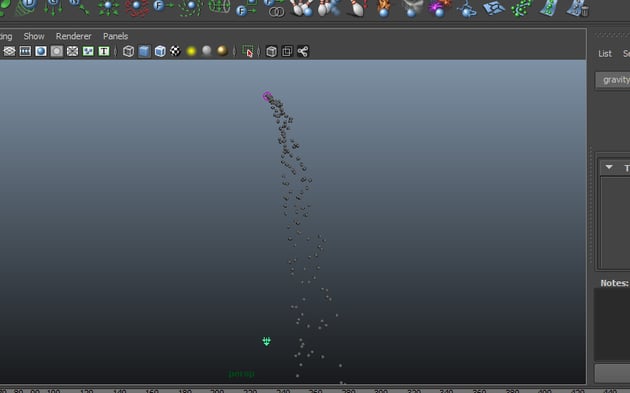The width and height of the screenshot is (630, 393).
Task: Create Curve Flow effect from the shelf
Action: tap(522, 8)
